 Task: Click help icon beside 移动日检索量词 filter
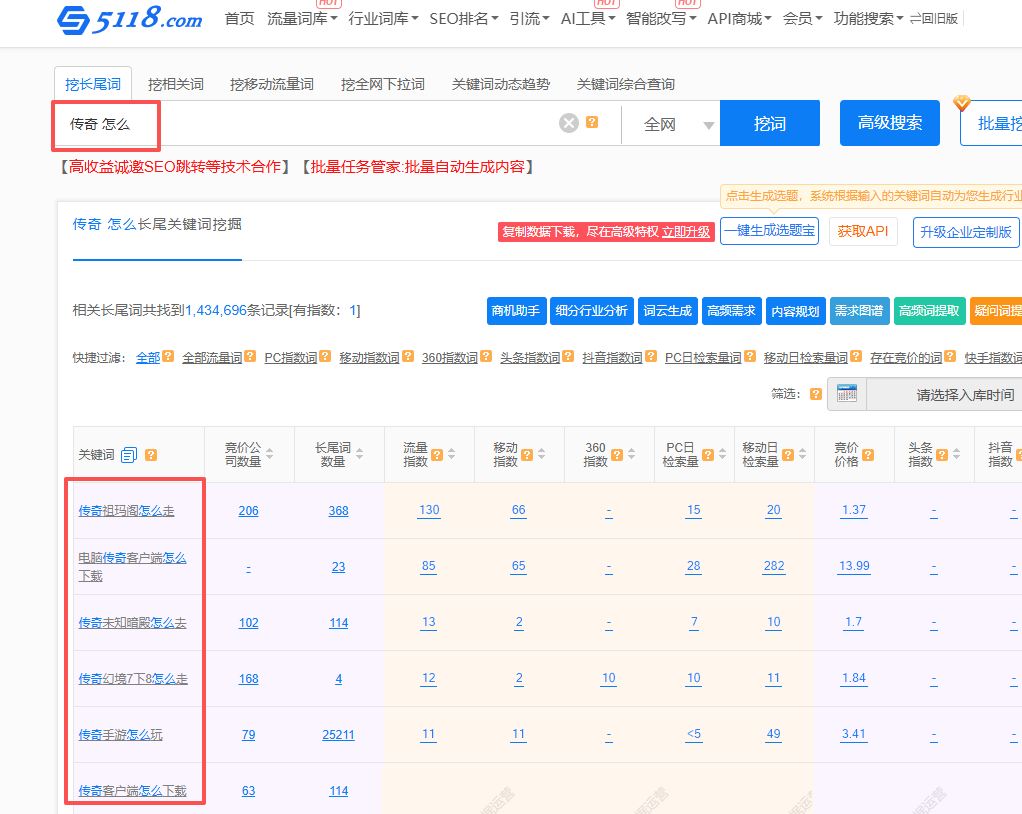coord(856,356)
